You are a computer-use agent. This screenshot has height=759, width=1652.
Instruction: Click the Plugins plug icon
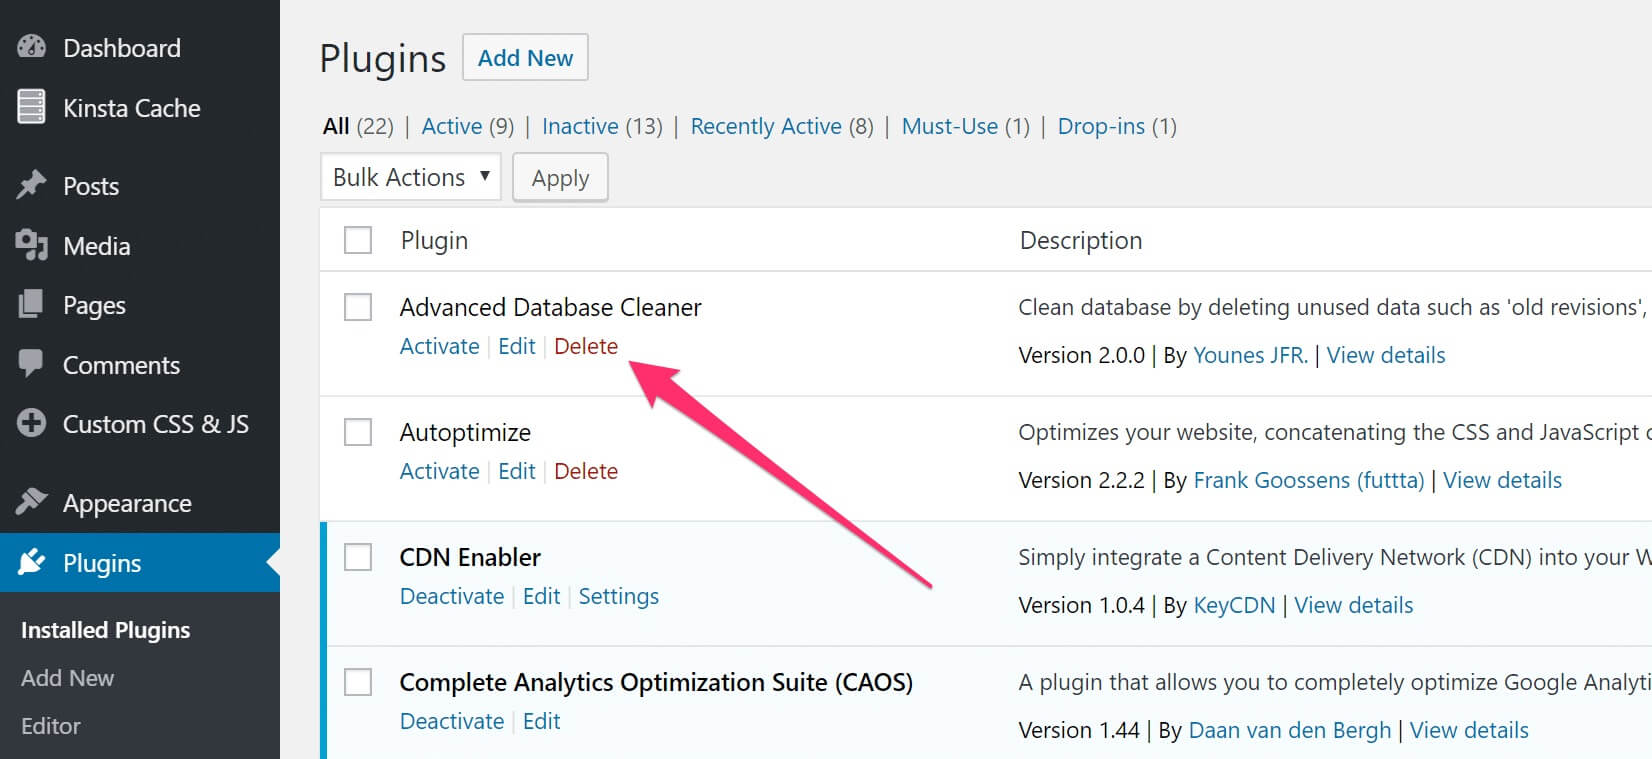pyautogui.click(x=31, y=562)
